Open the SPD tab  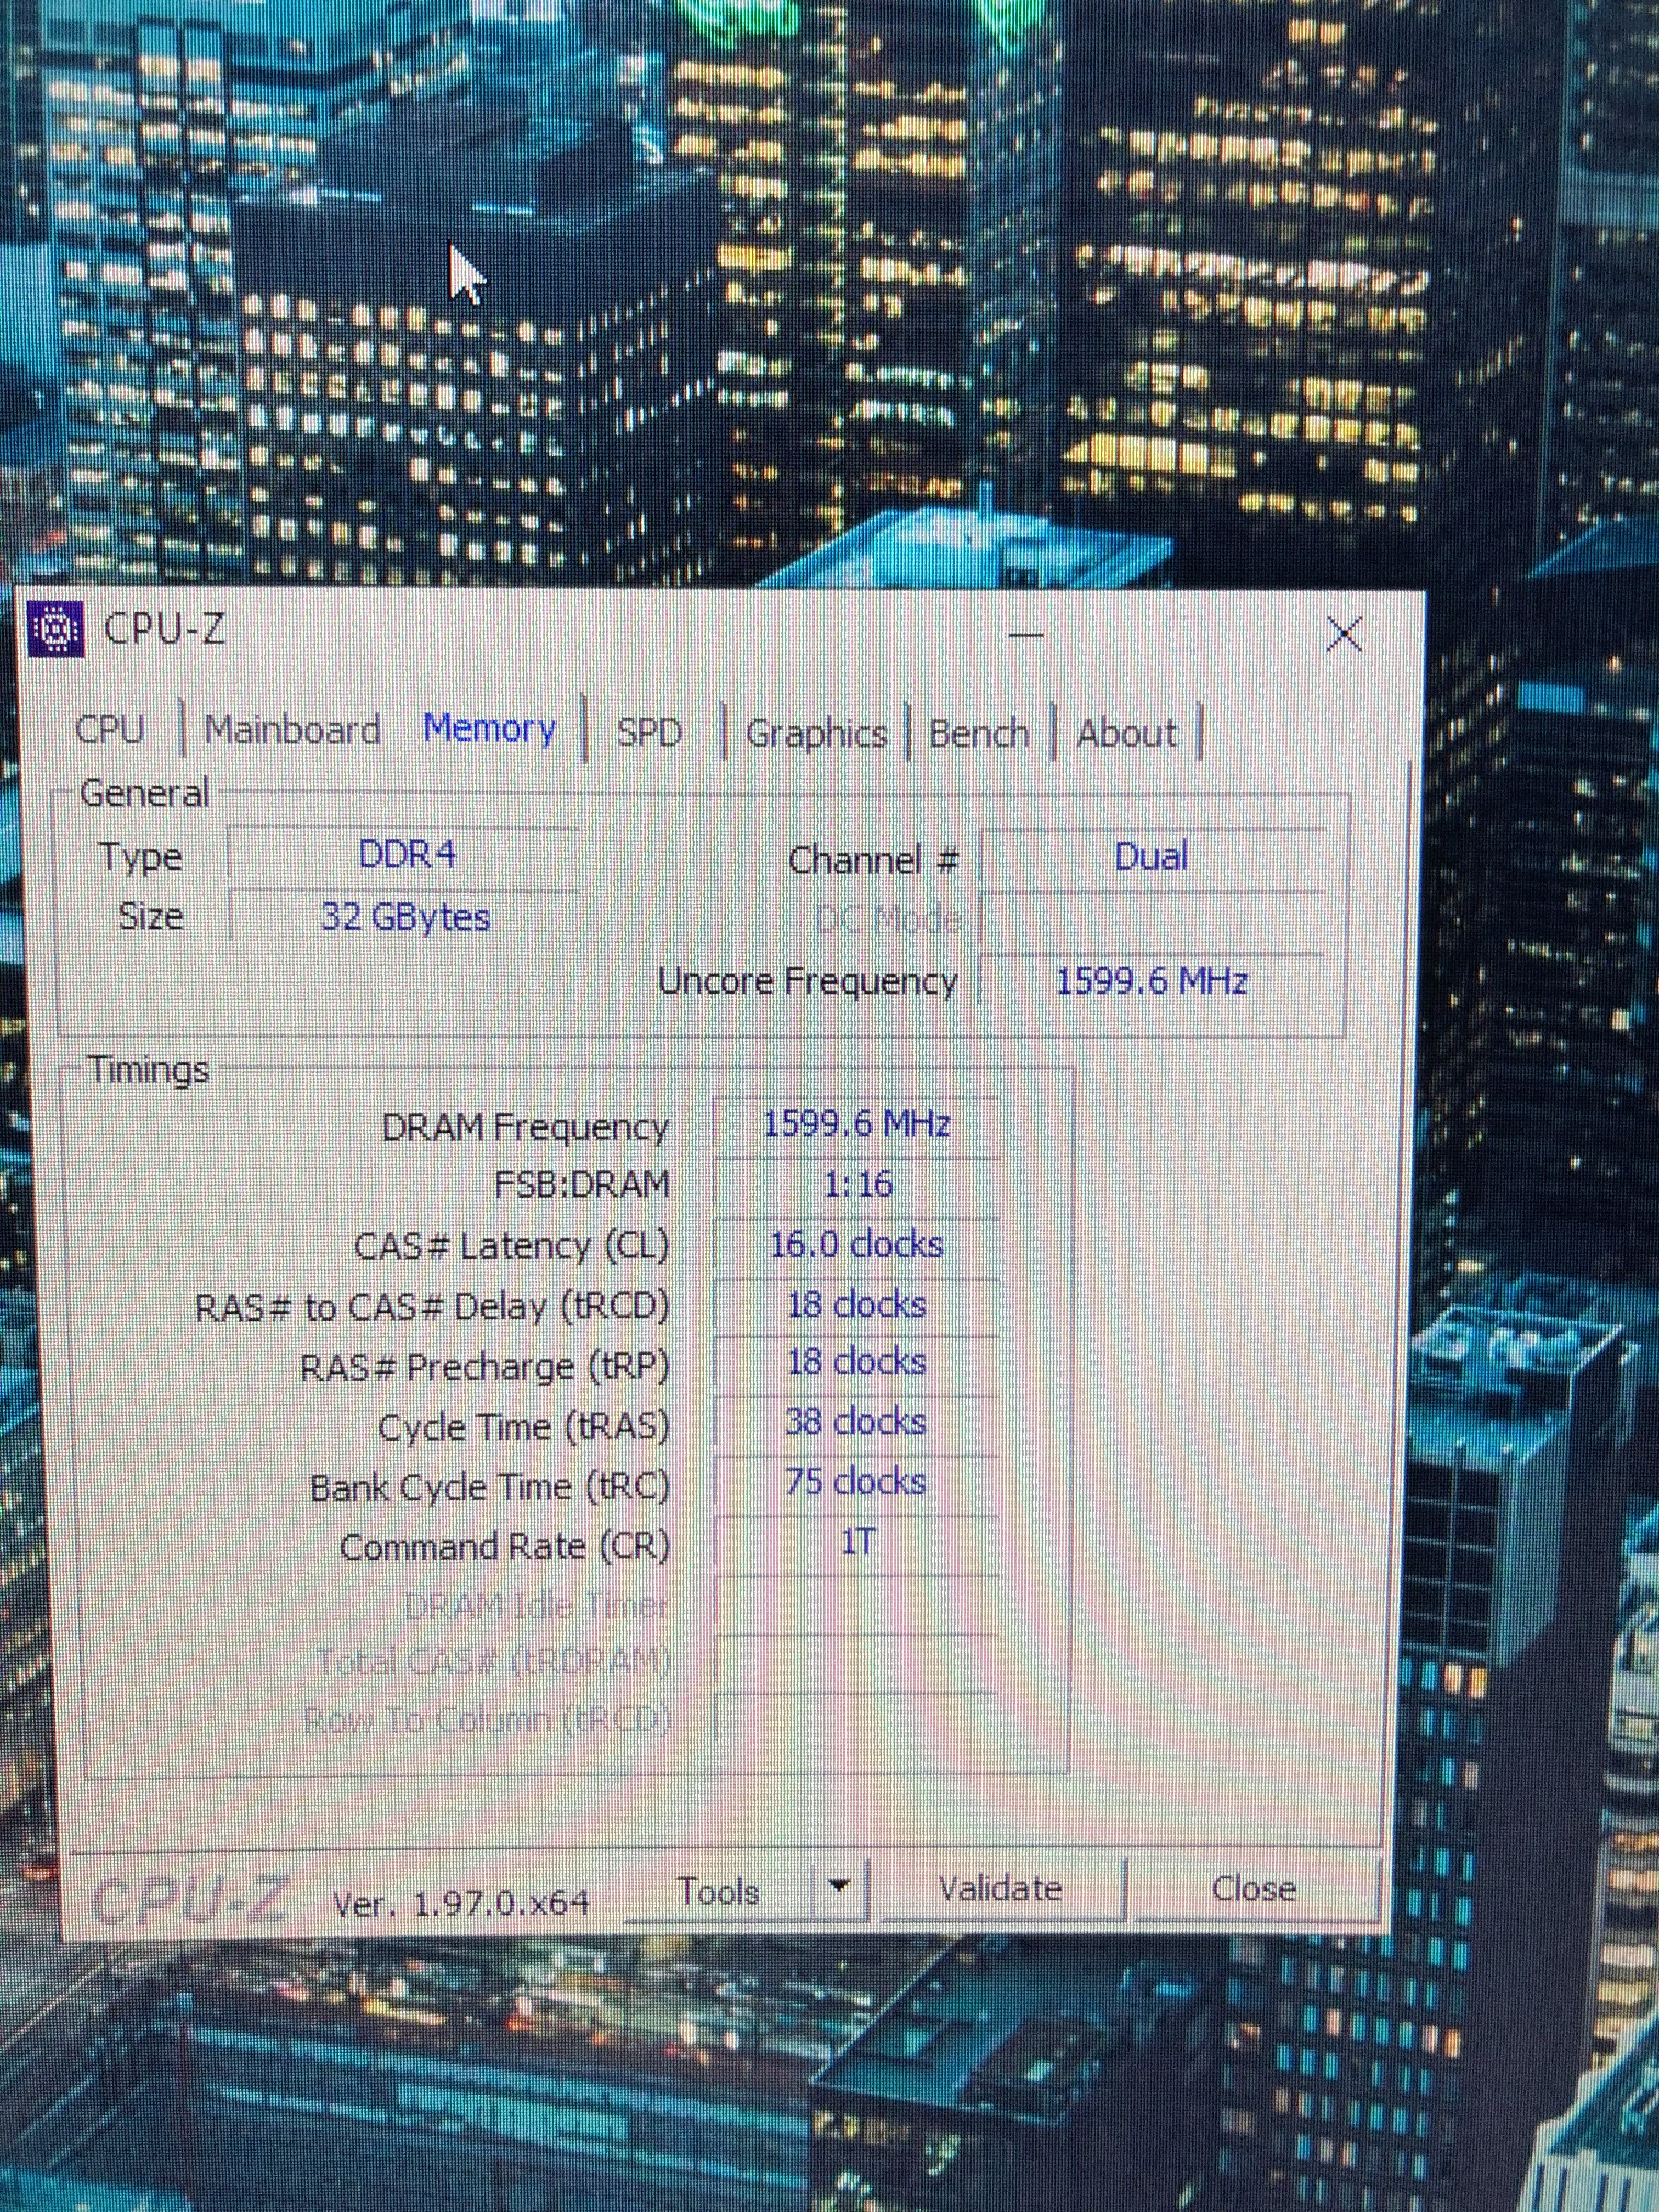click(649, 732)
